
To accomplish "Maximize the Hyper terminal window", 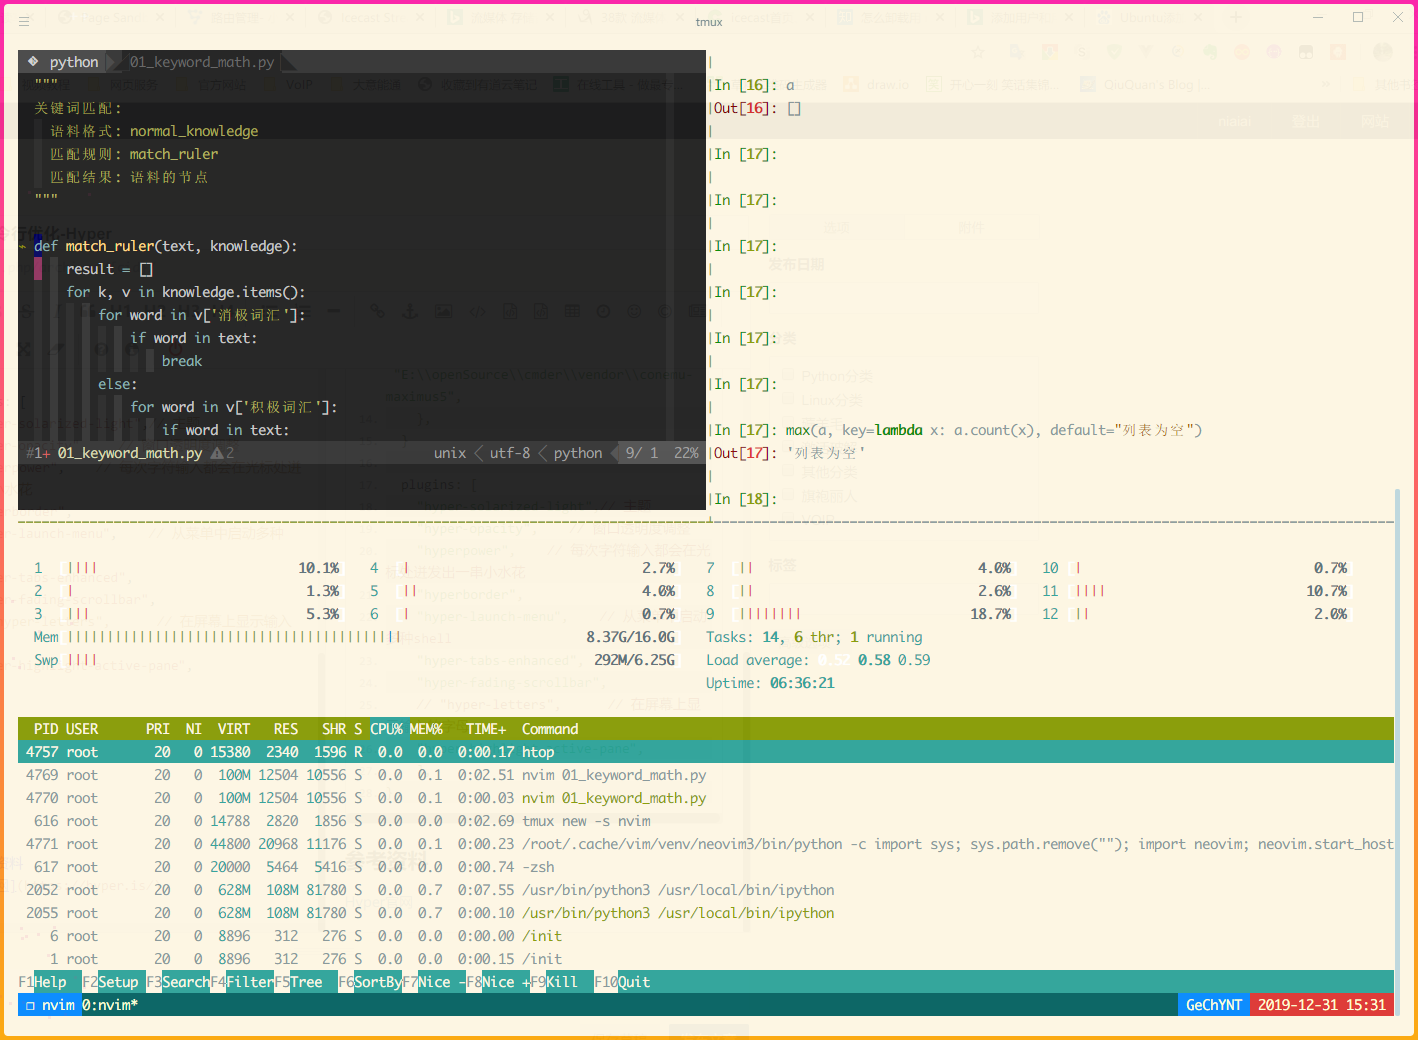I will (x=1358, y=17).
